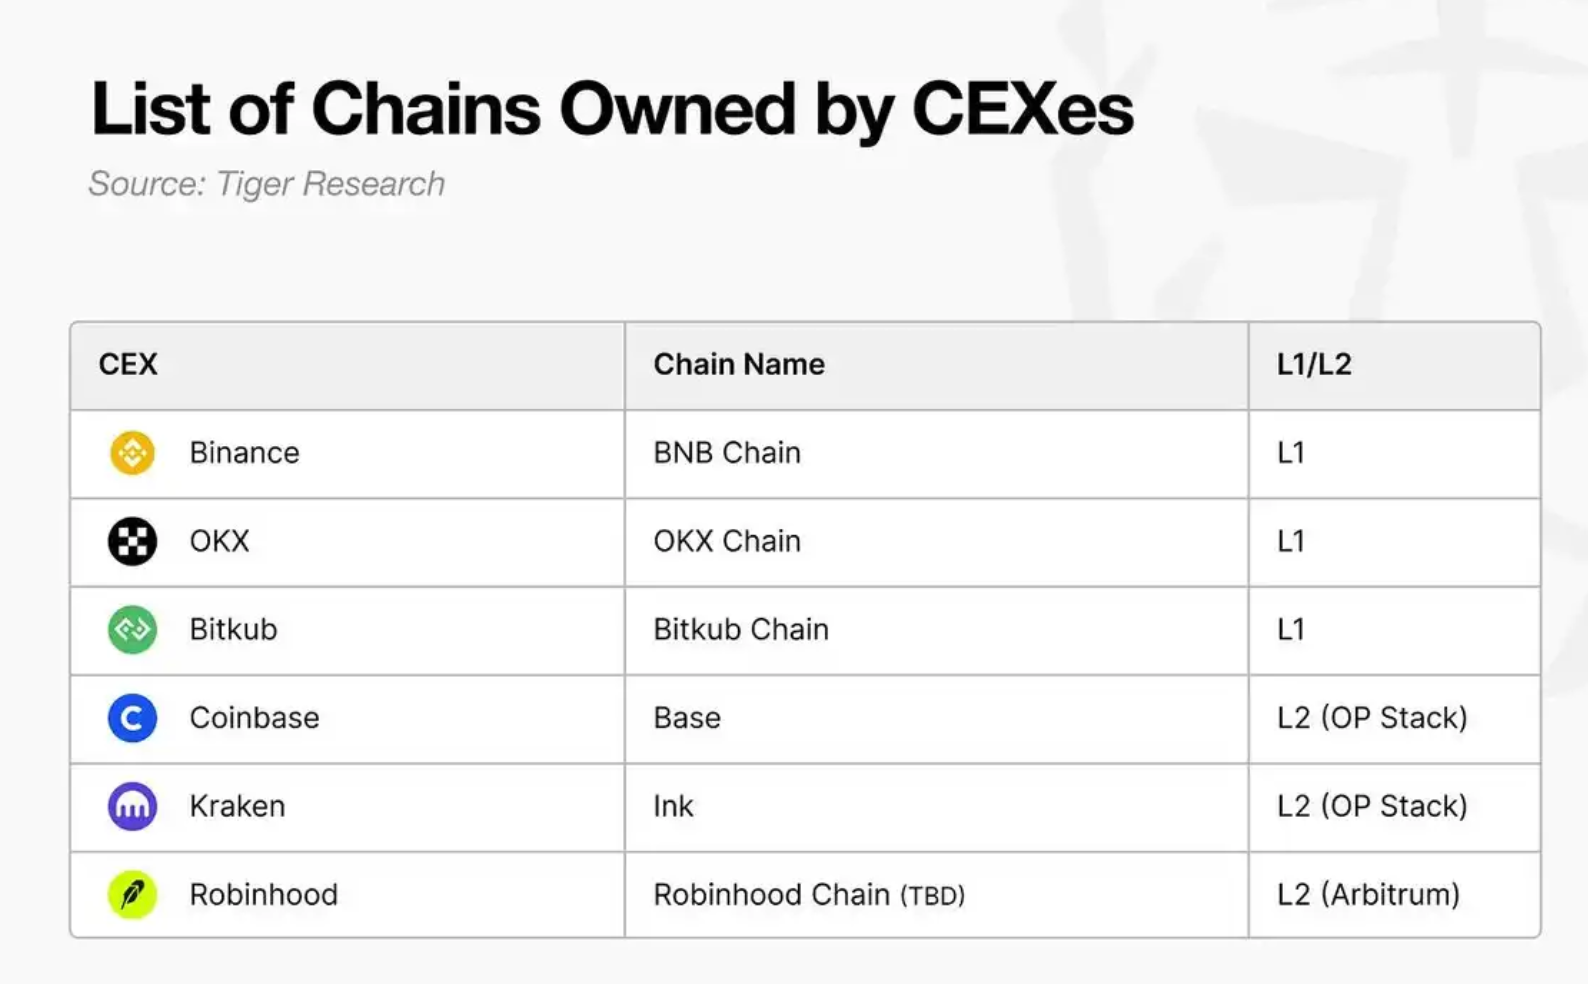Select the CEX column header
Viewport: 1588px width, 984px height.
(128, 364)
